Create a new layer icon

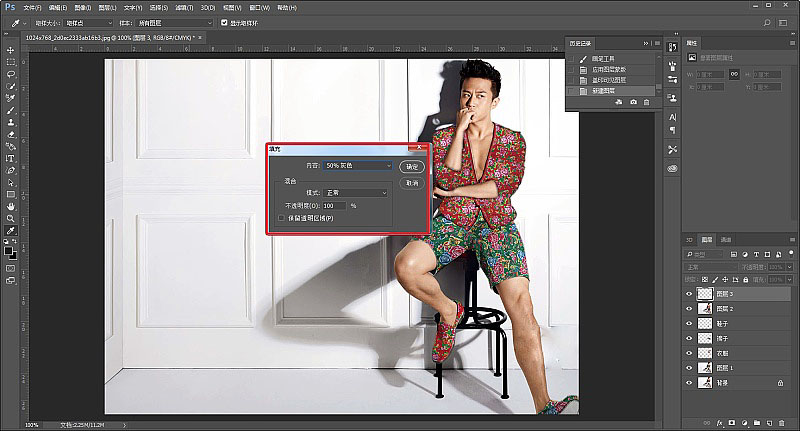(769, 423)
